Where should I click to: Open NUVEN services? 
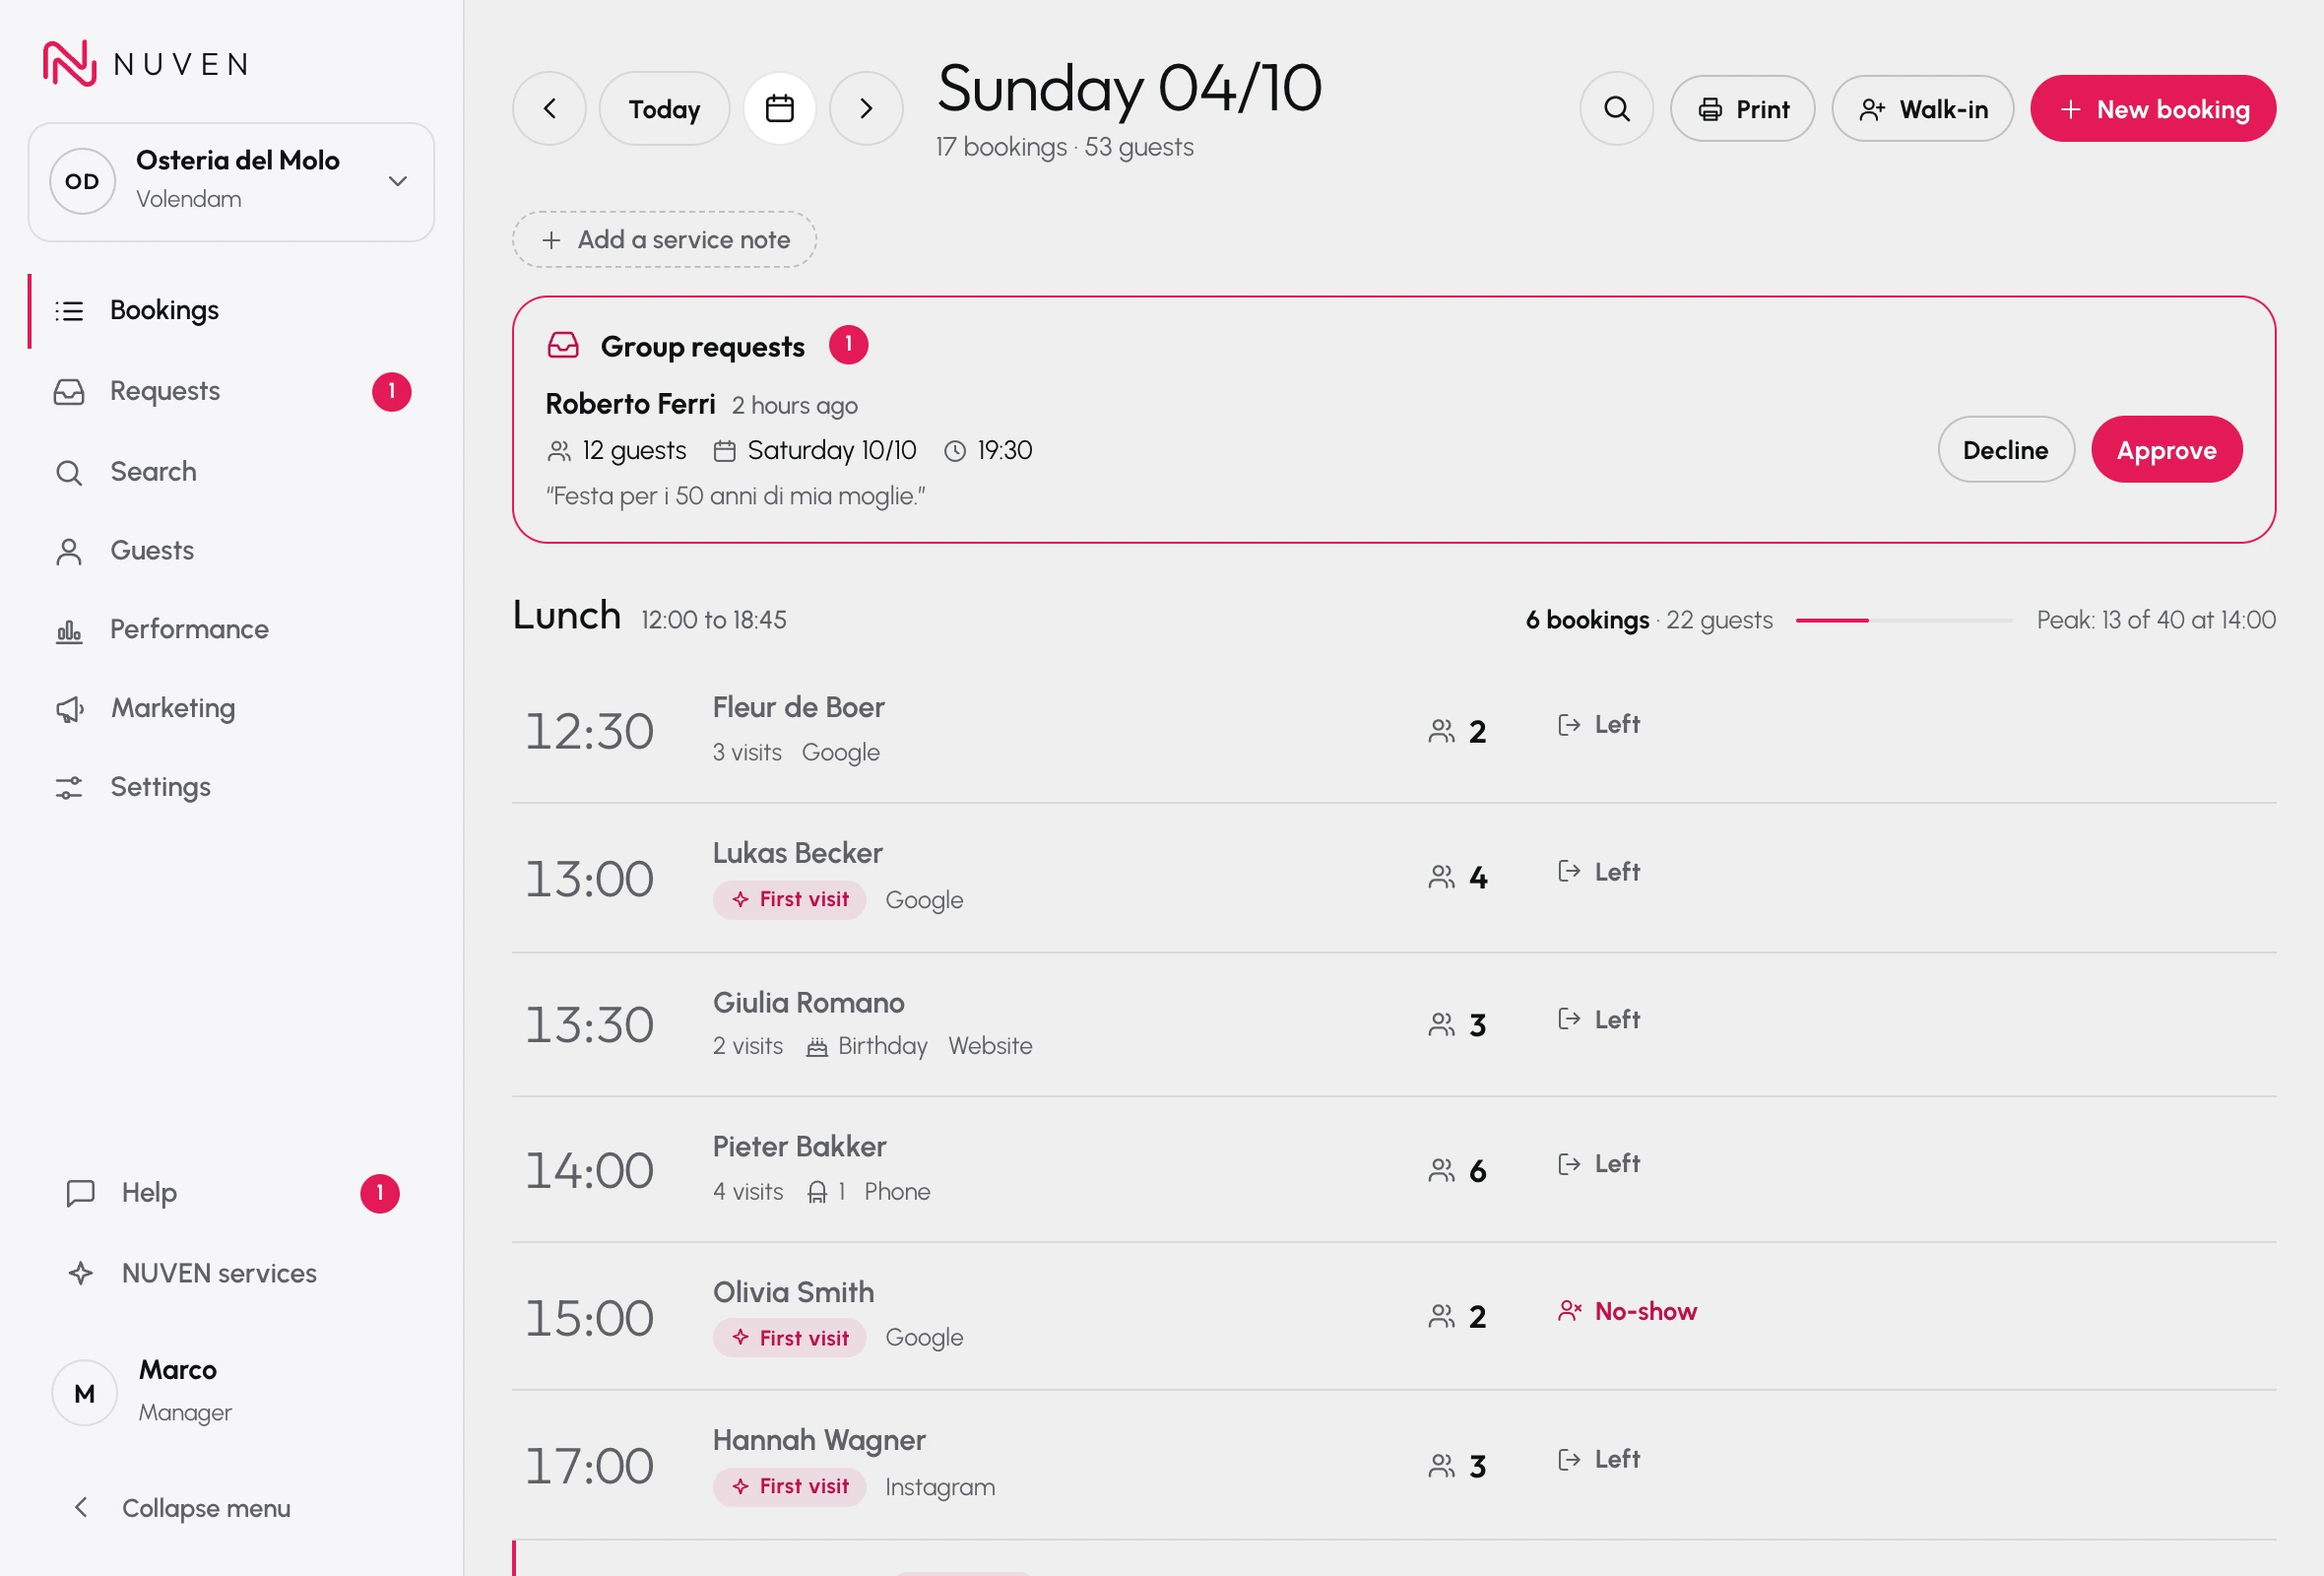(231, 1273)
